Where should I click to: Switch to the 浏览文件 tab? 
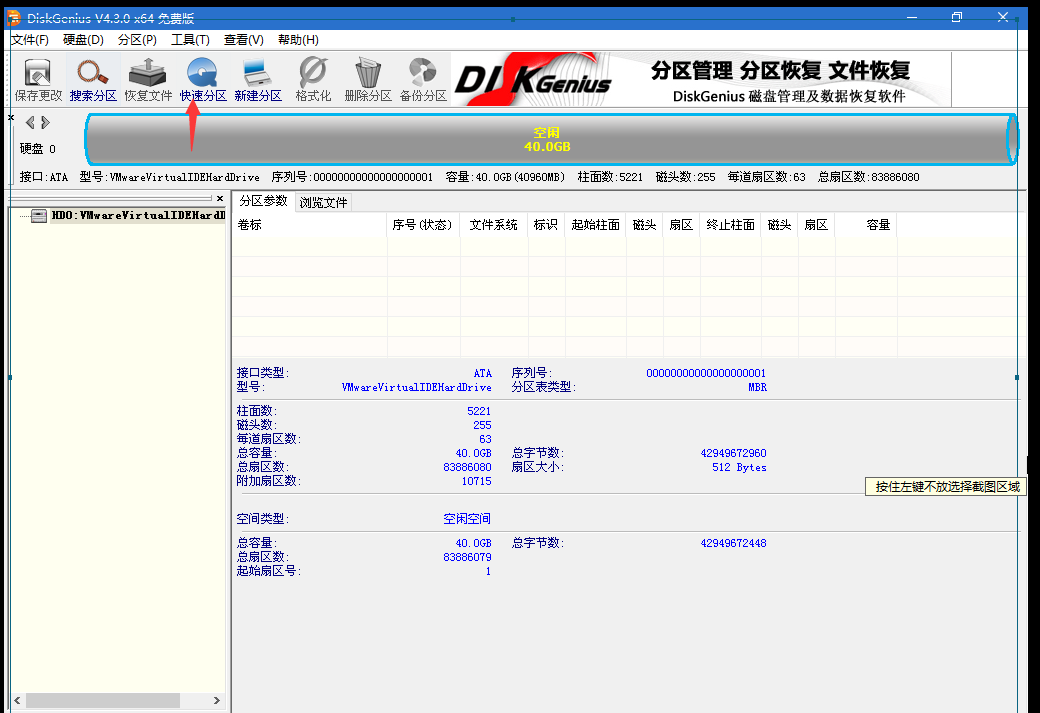(x=323, y=202)
